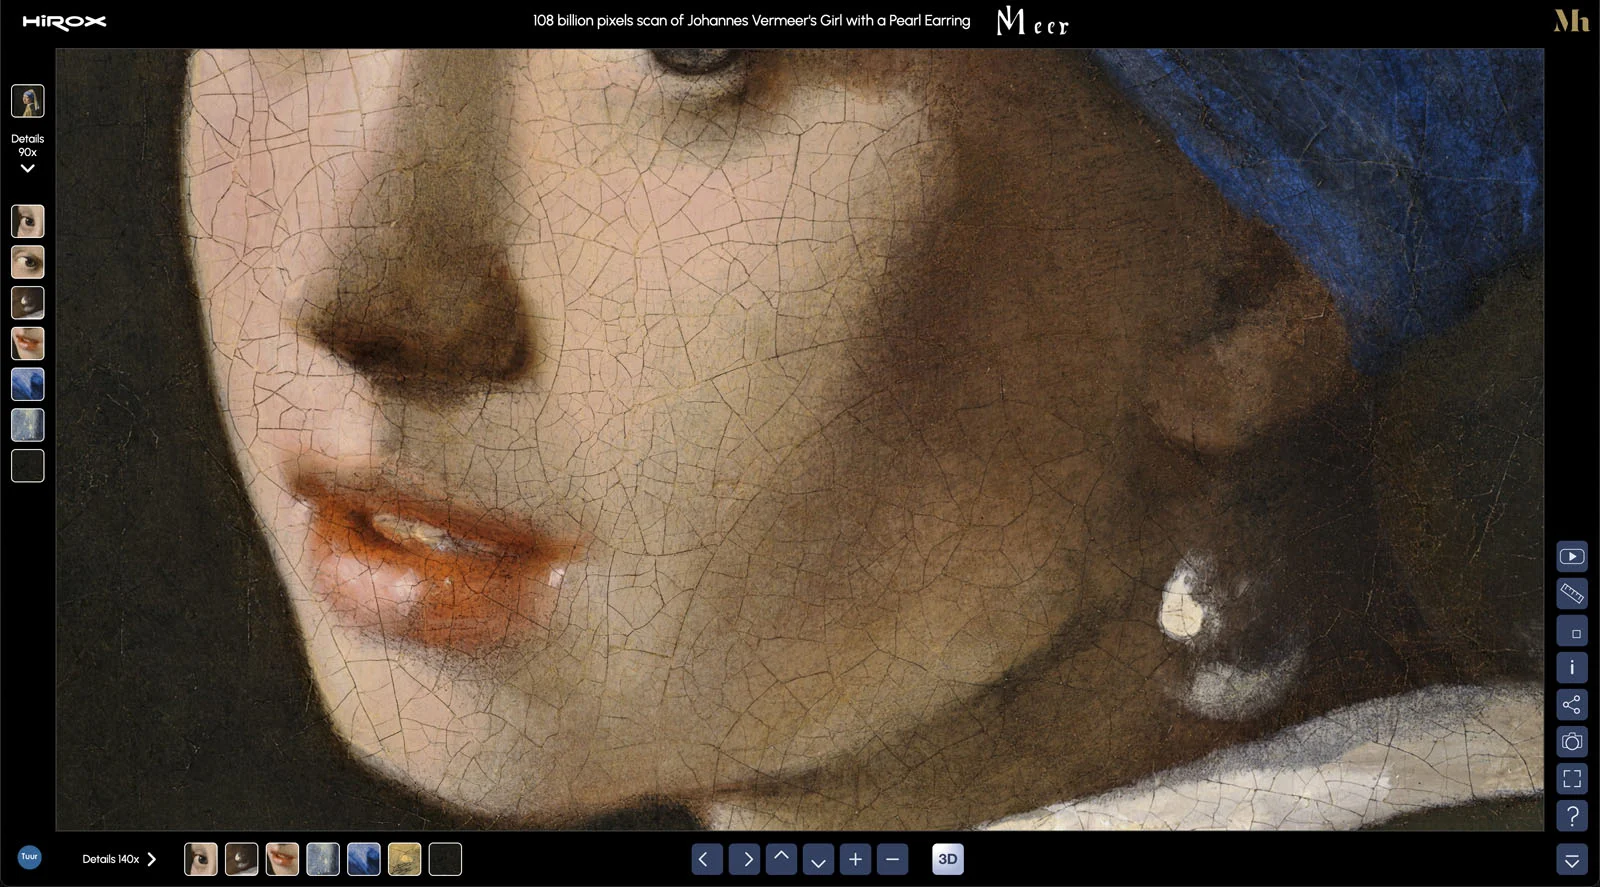The height and width of the screenshot is (887, 1600).
Task: Share this view of the painting
Action: click(x=1572, y=705)
